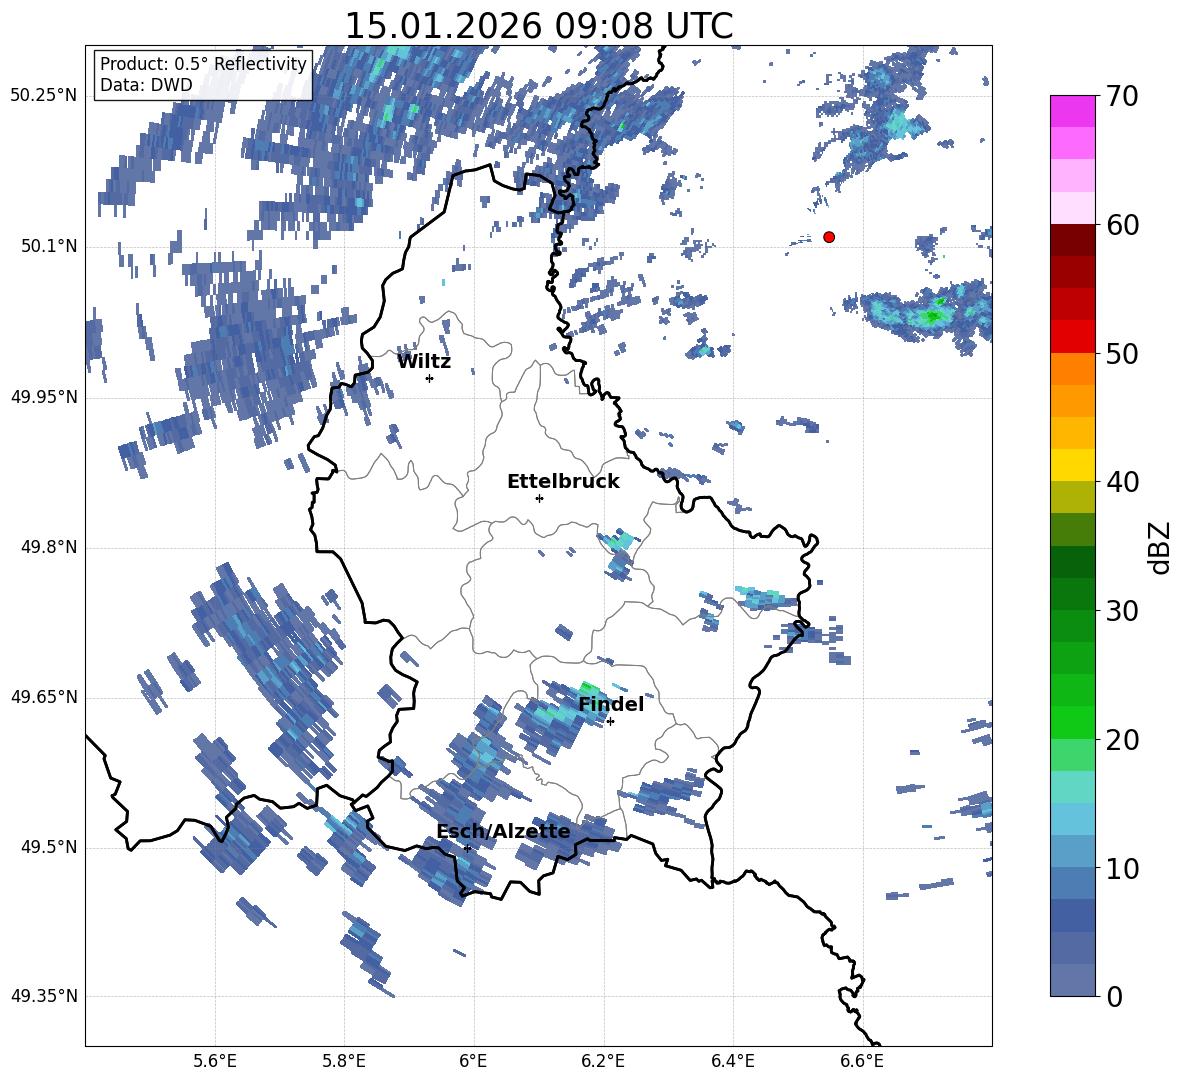This screenshot has height=1081, width=1184.
Task: Click the colorbar value 40
Action: 1122,482
